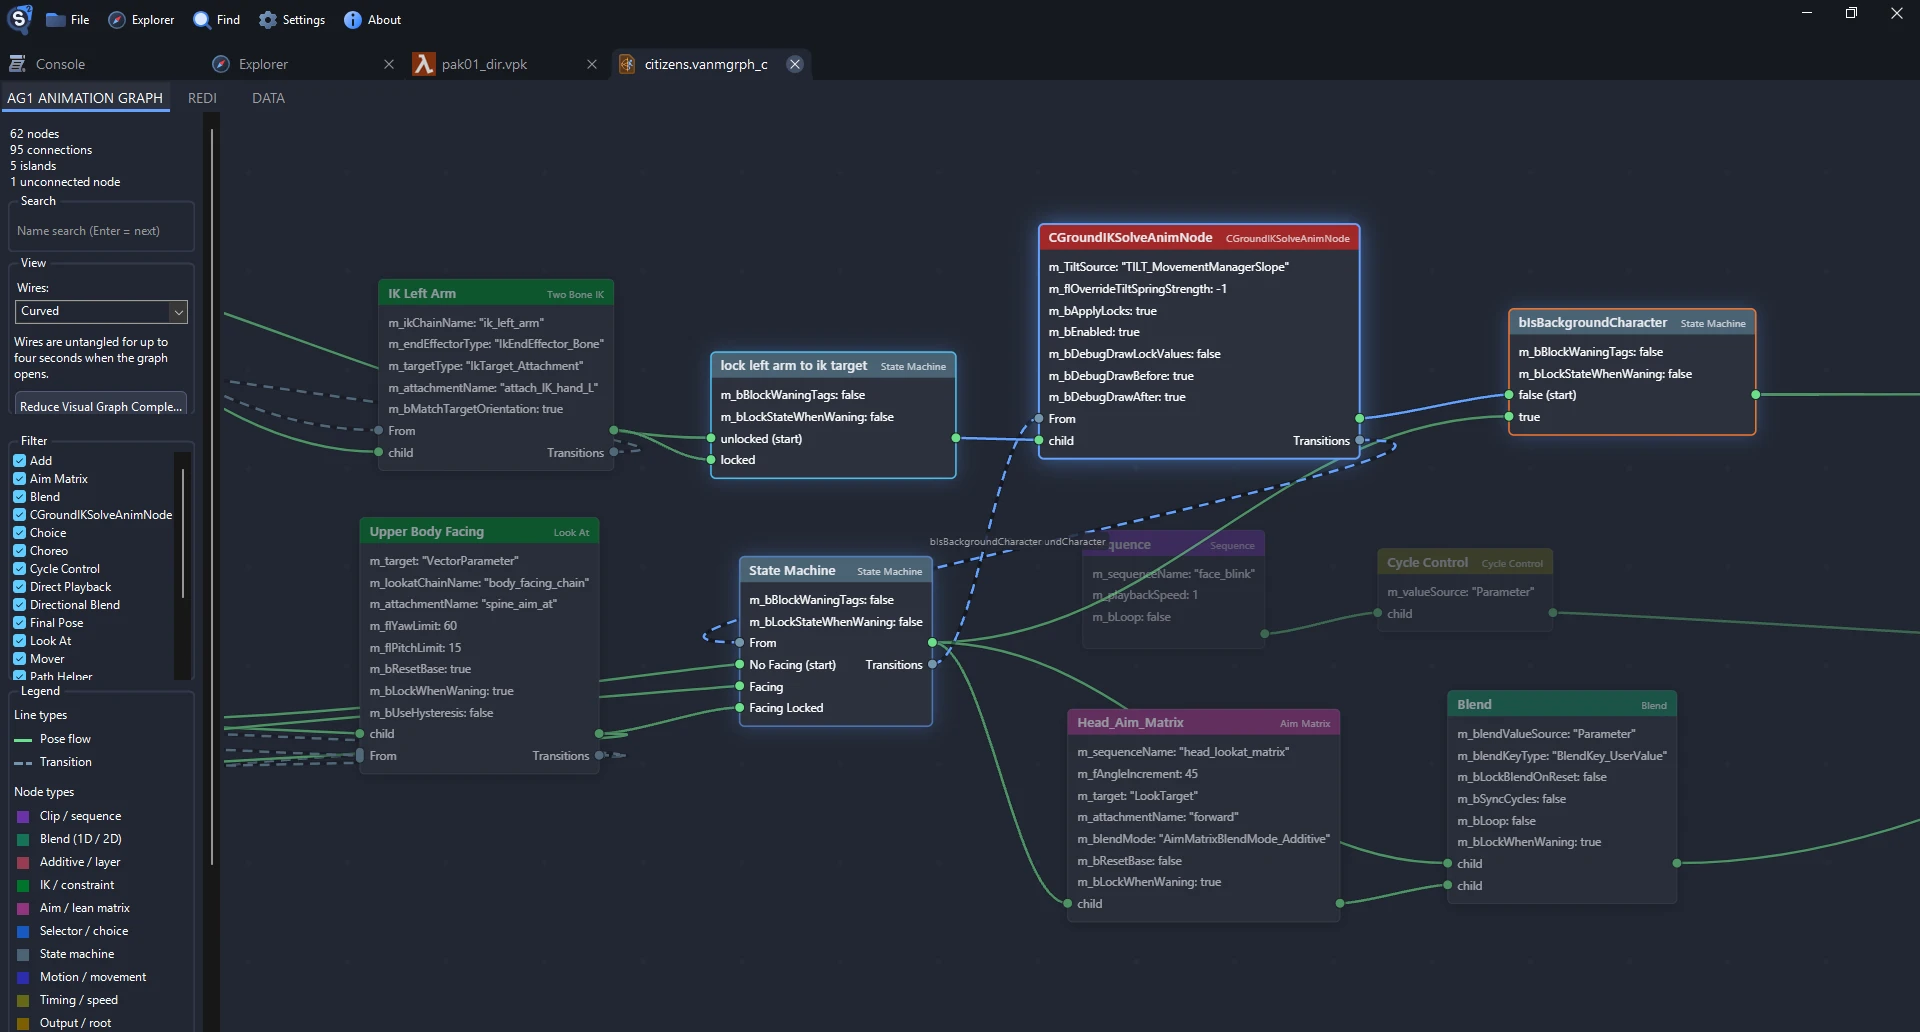The width and height of the screenshot is (1920, 1032).
Task: Click the Filter list scrollbar
Action: click(183, 533)
